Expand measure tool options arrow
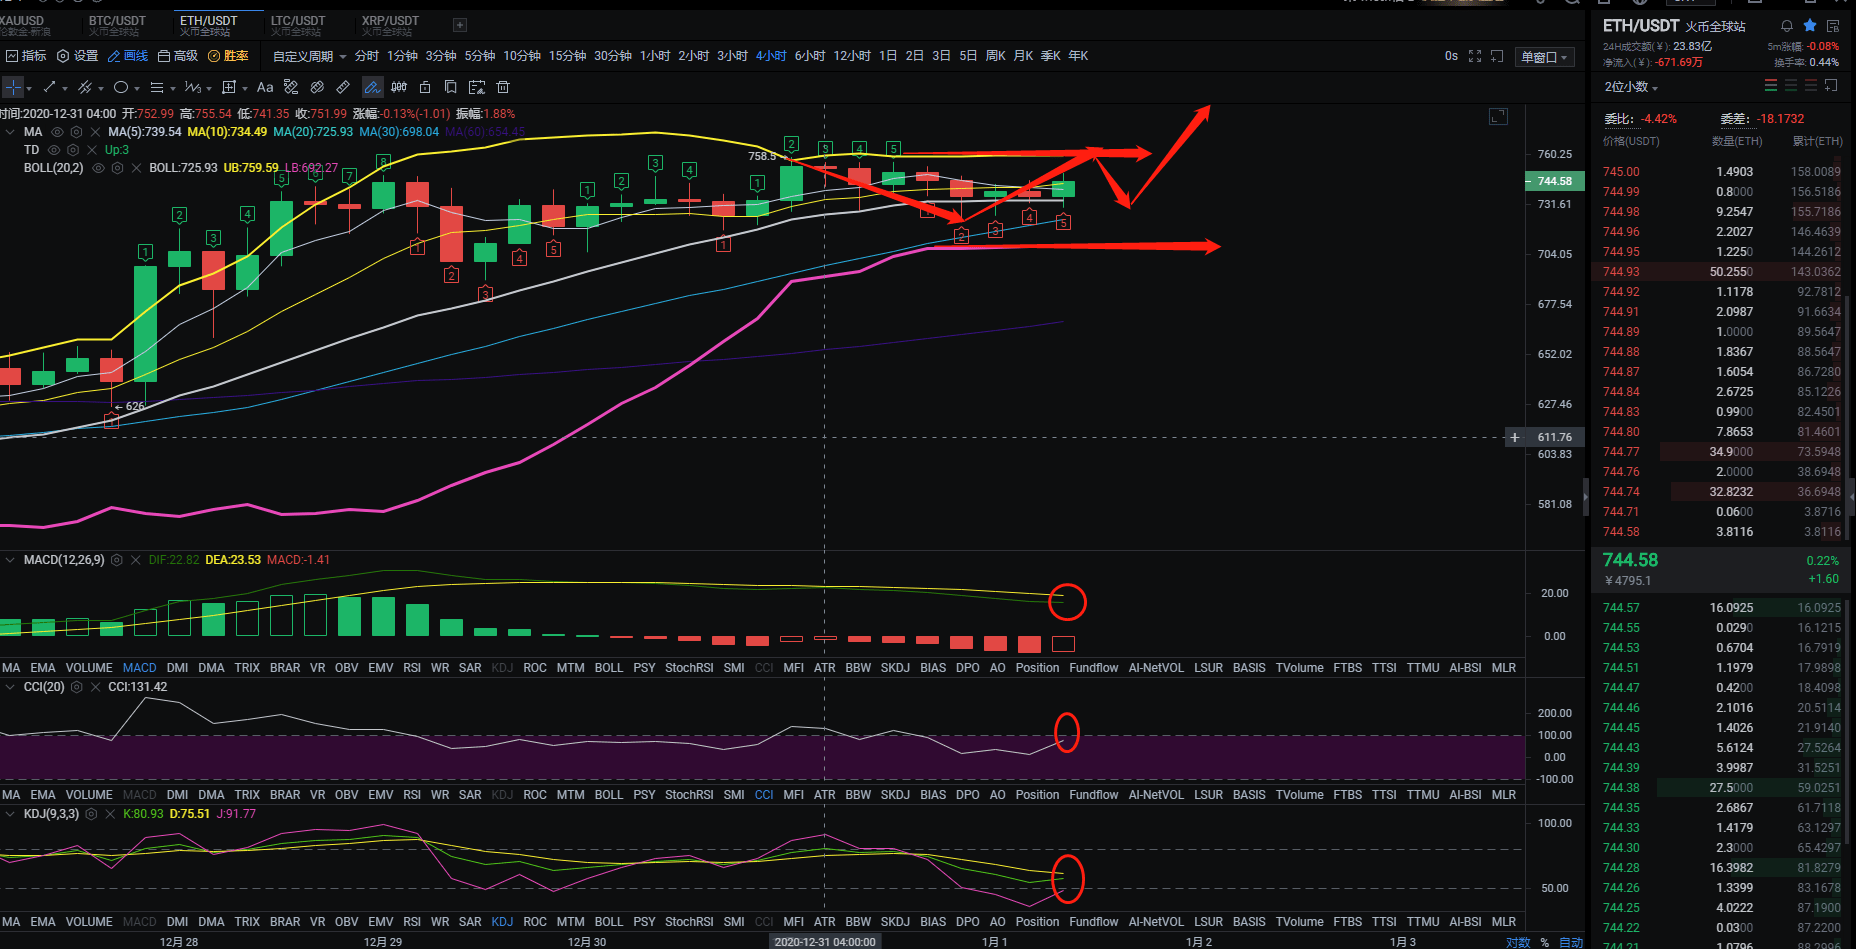Viewport: 1856px width, 949px height. coord(245,89)
